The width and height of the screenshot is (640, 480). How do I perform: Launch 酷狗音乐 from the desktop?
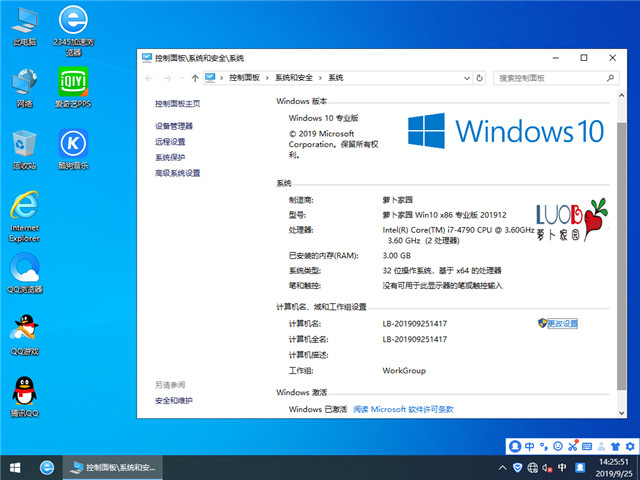click(73, 149)
